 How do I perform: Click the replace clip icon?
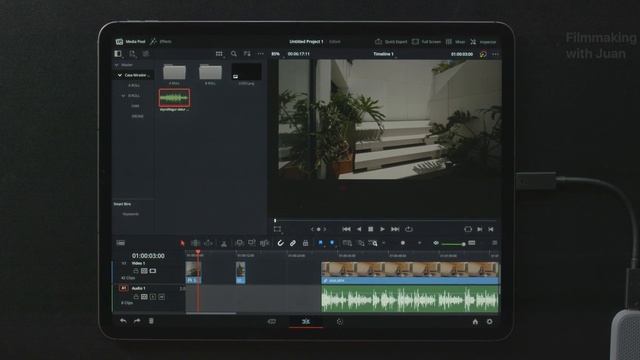pyautogui.click(x=265, y=243)
